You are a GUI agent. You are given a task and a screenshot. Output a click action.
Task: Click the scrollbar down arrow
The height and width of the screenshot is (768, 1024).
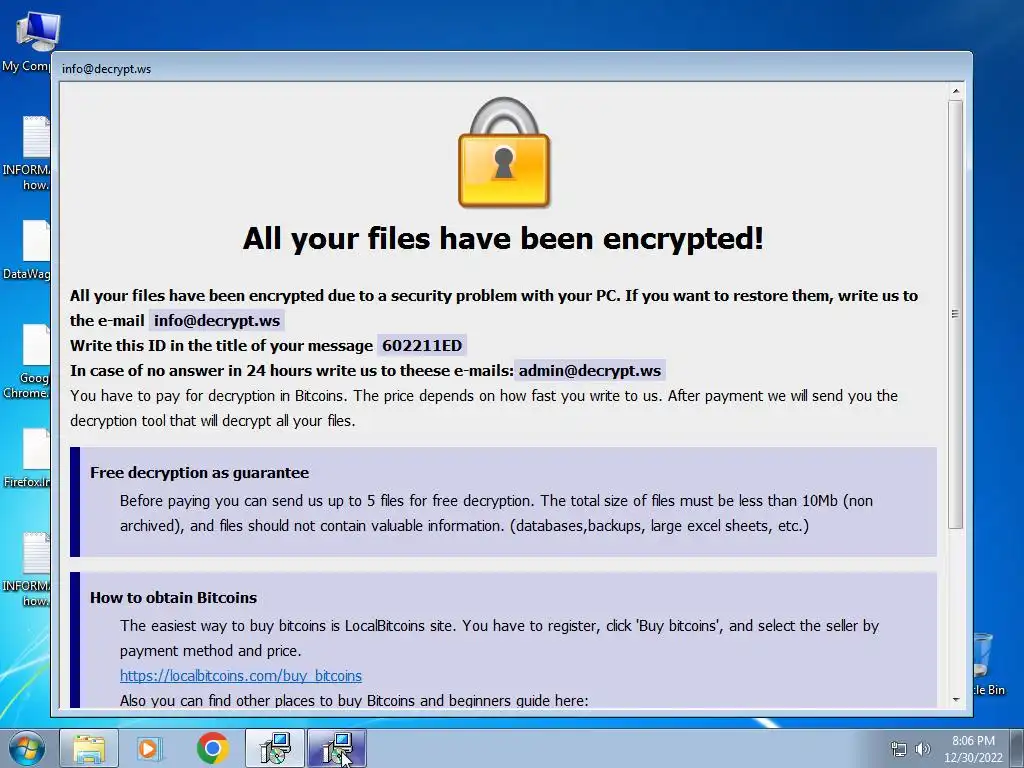pos(955,699)
